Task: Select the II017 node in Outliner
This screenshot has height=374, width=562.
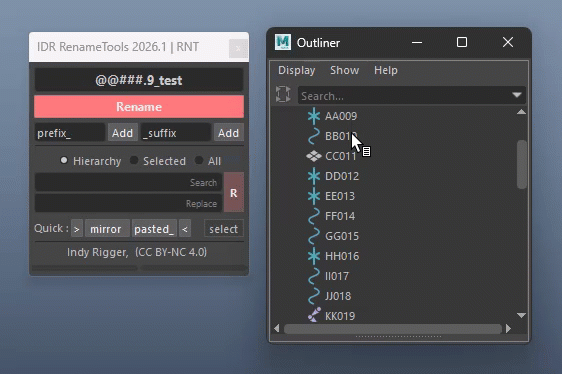Action: pyautogui.click(x=337, y=276)
